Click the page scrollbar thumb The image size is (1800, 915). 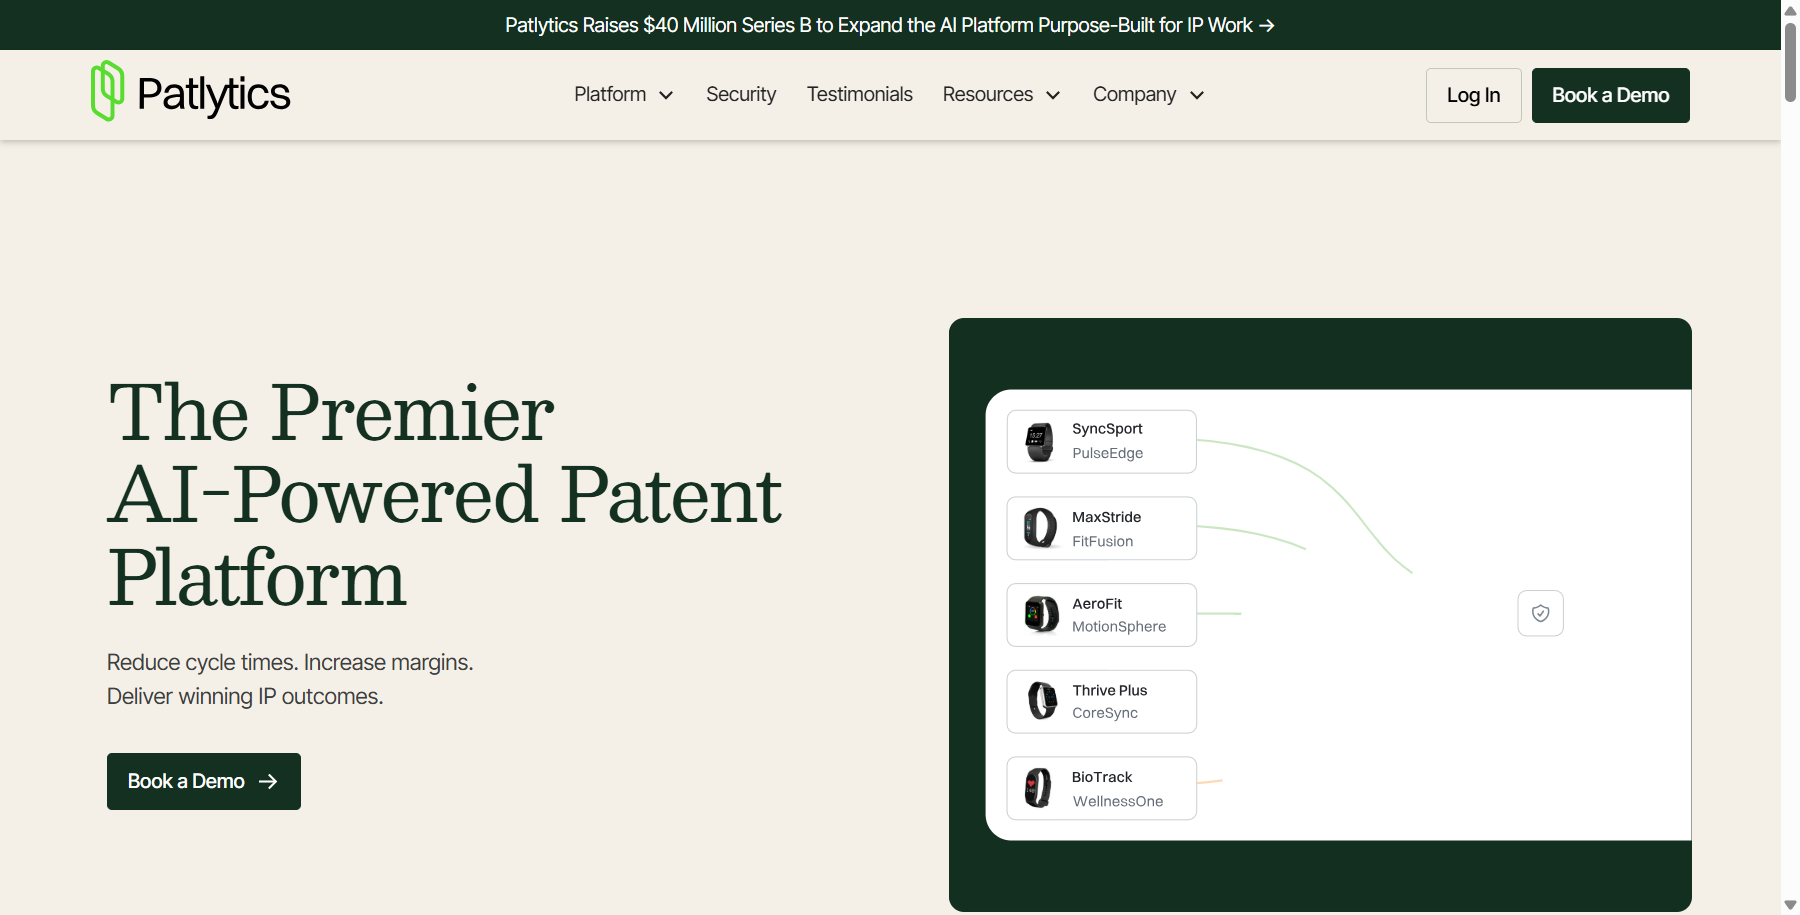(1790, 62)
